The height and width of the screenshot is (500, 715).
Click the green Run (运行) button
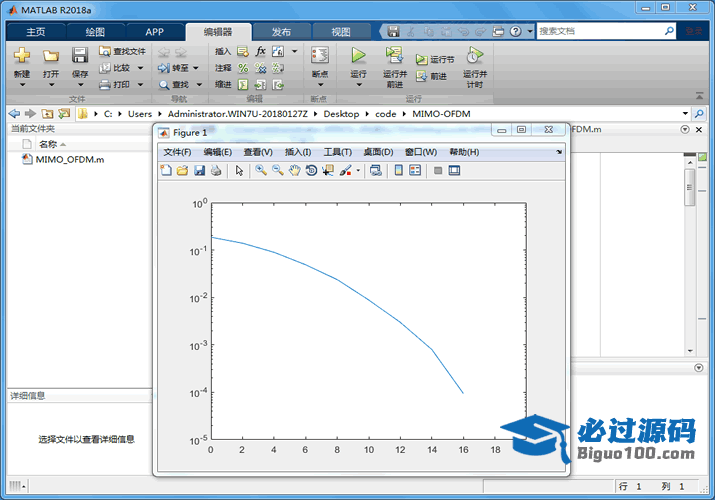(358, 56)
